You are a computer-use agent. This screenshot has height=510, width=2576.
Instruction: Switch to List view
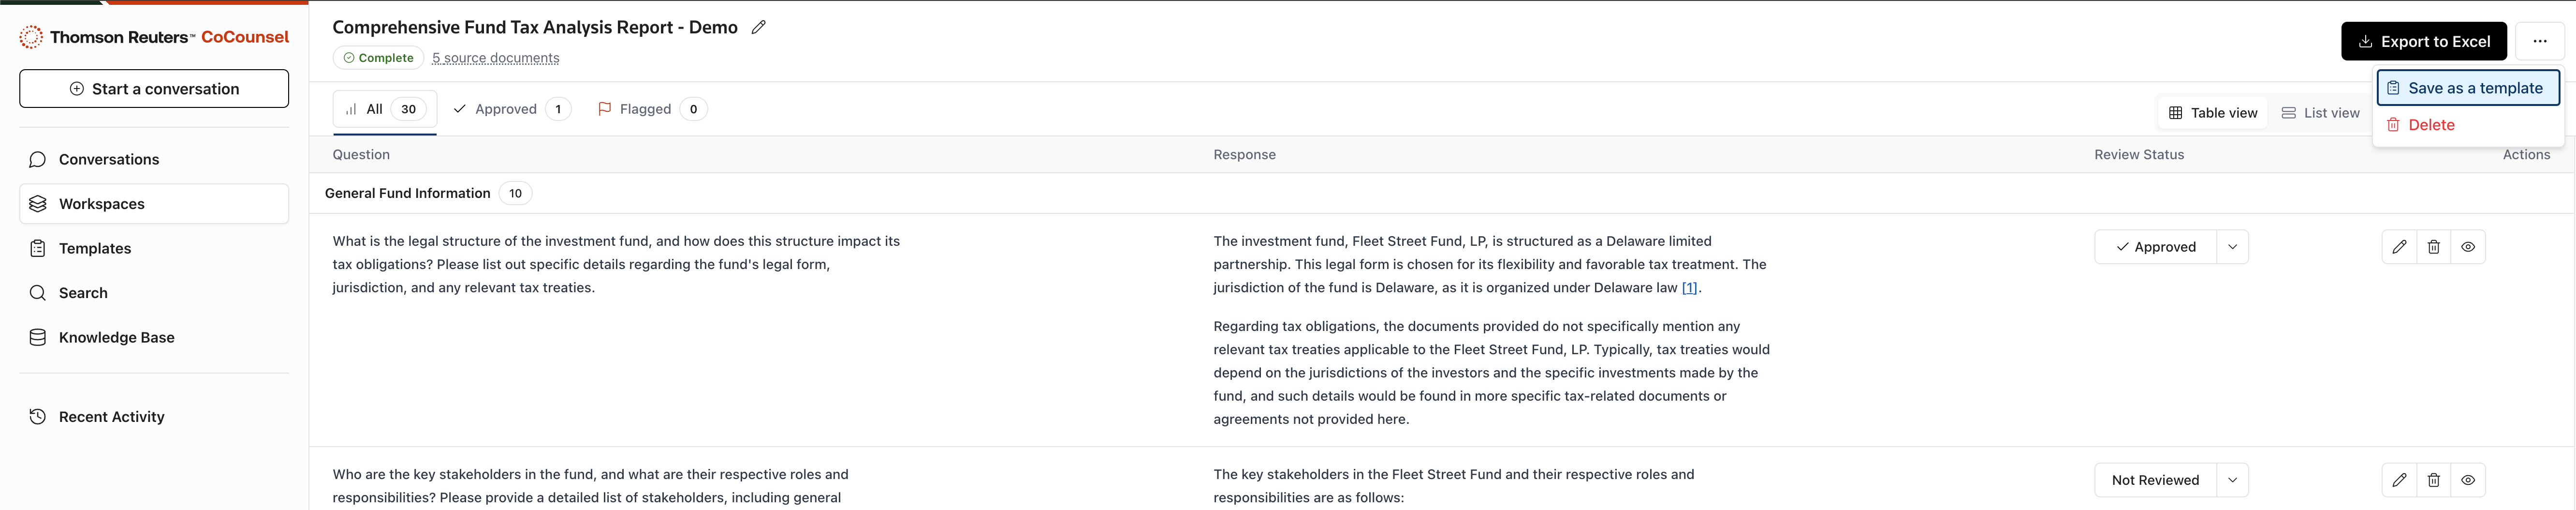click(x=2320, y=113)
